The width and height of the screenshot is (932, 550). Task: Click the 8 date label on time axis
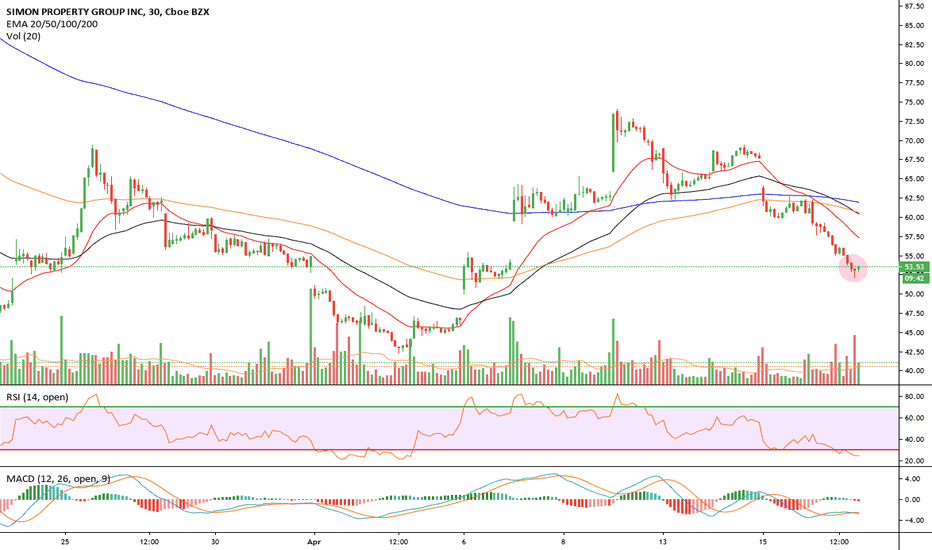pos(563,542)
